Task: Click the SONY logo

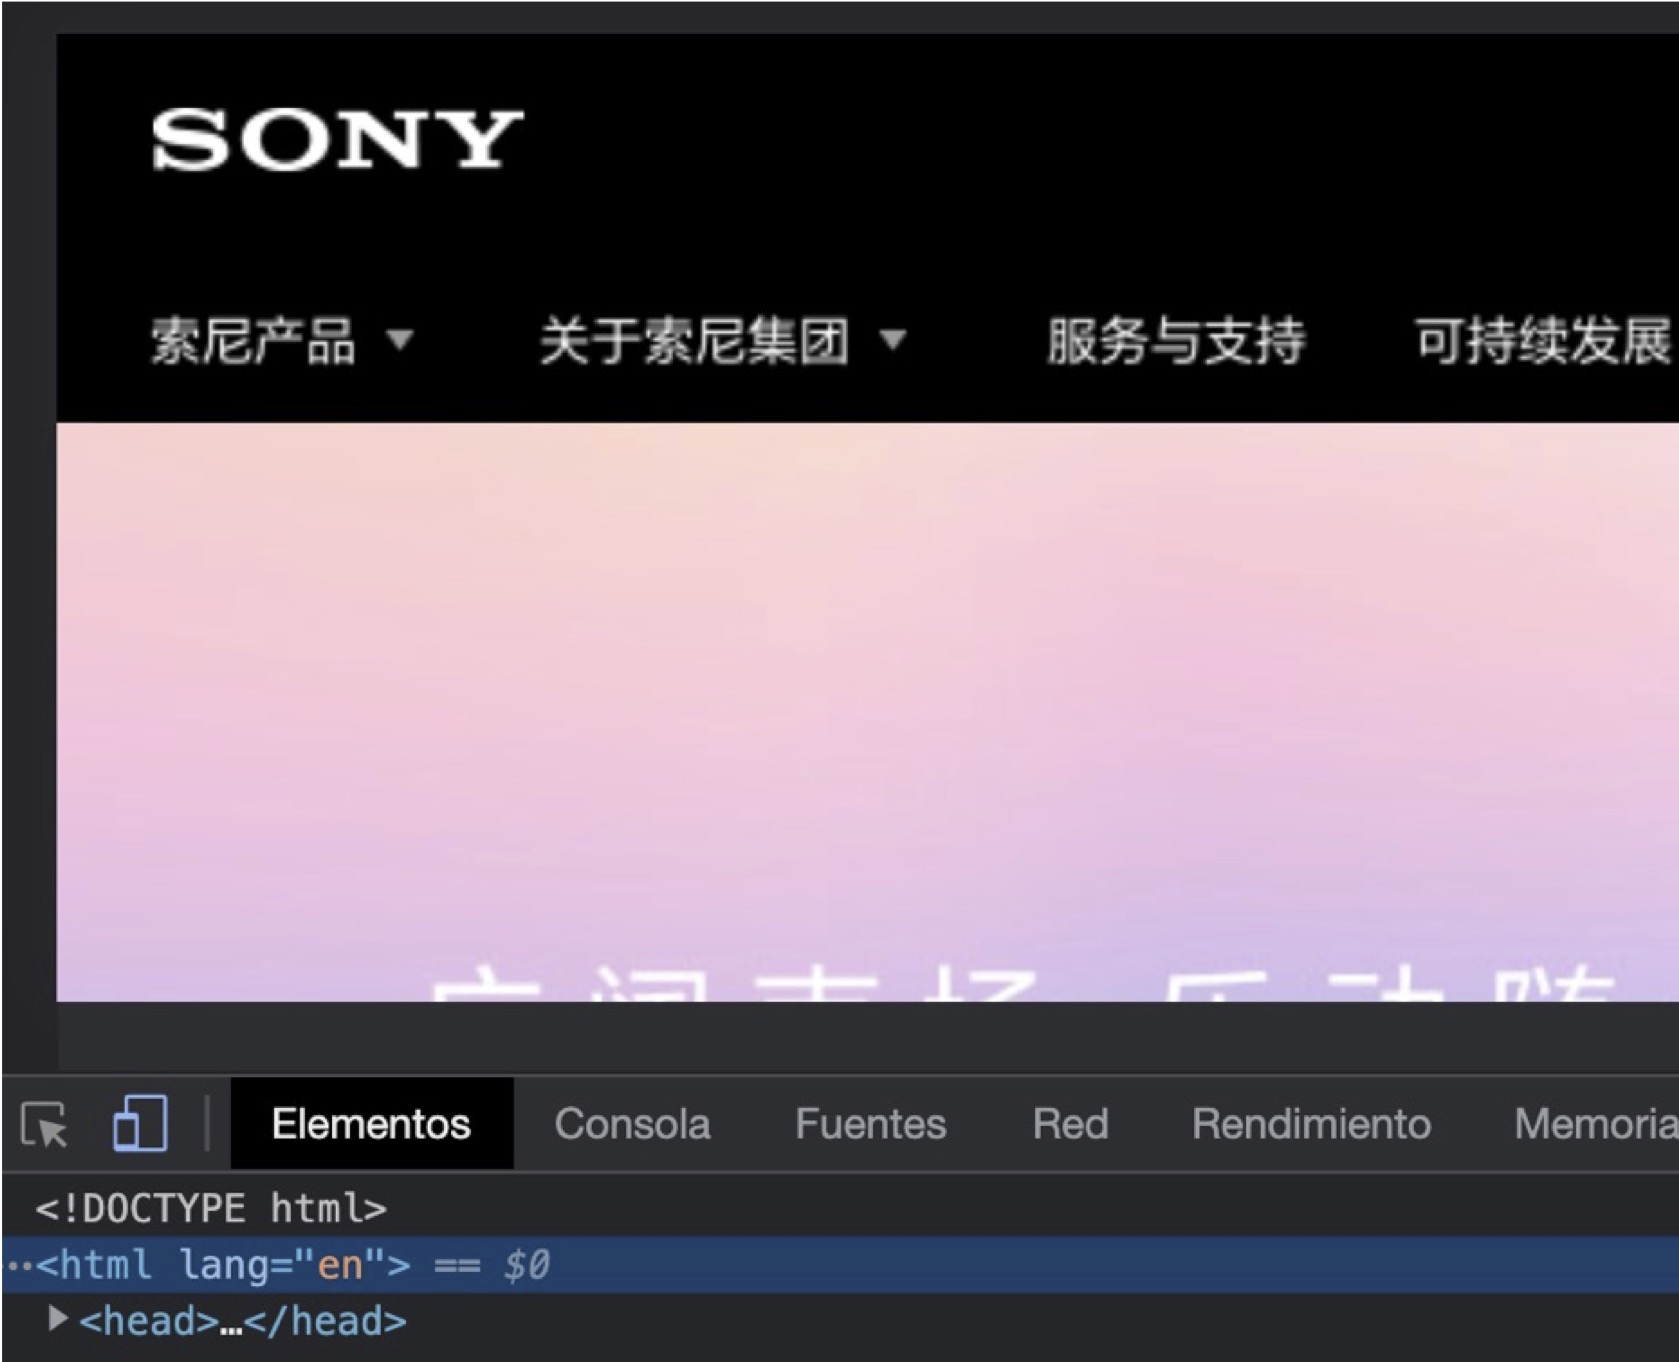Action: [x=337, y=140]
